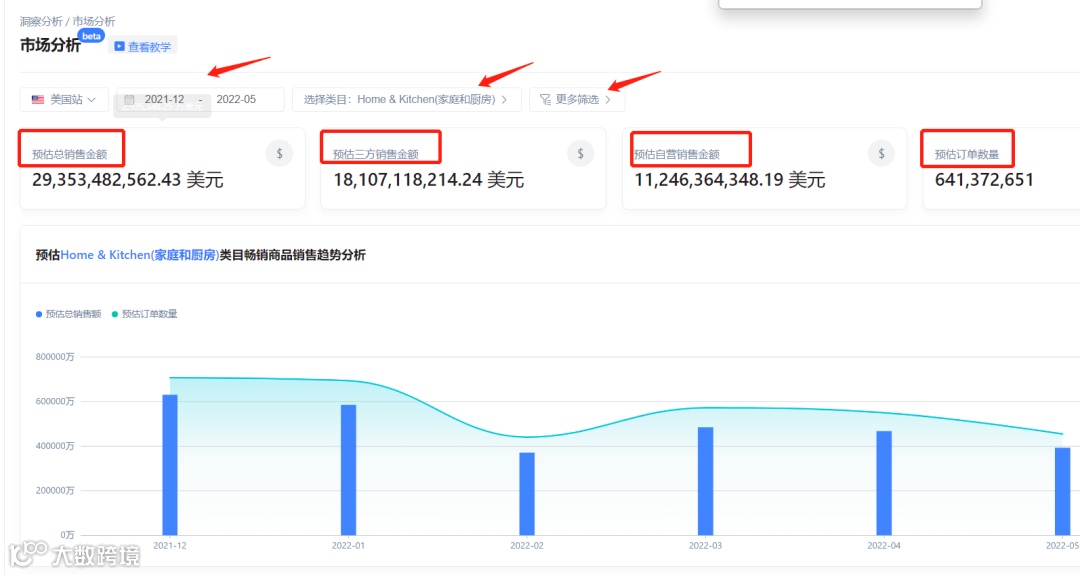
Task: Click dollar icon on 预估三方销售金额 card
Action: (x=580, y=154)
